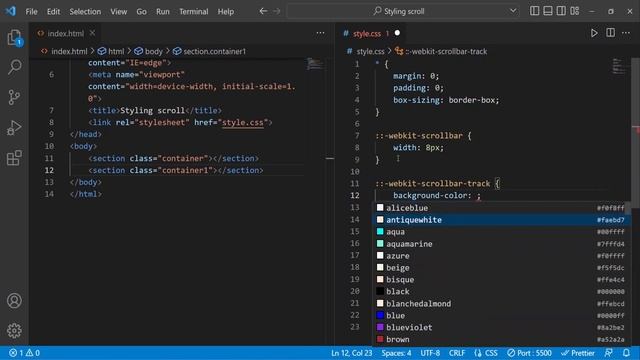The width and height of the screenshot is (640, 360).
Task: Open the Accounts menu icon
Action: point(14,301)
